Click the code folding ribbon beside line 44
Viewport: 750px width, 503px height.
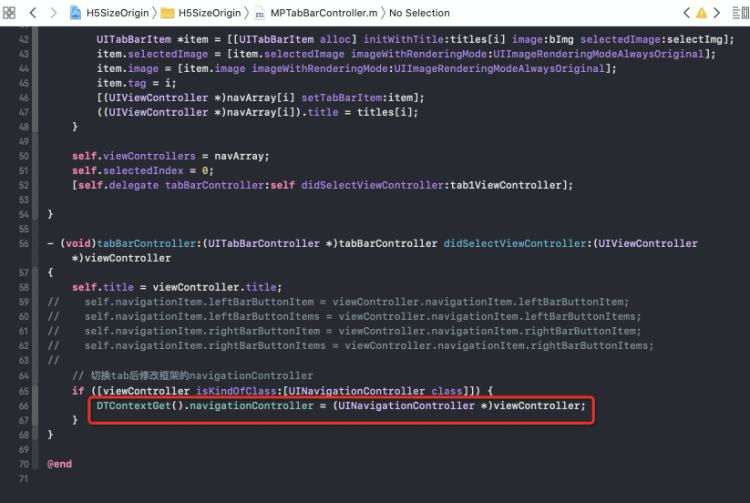(x=35, y=68)
